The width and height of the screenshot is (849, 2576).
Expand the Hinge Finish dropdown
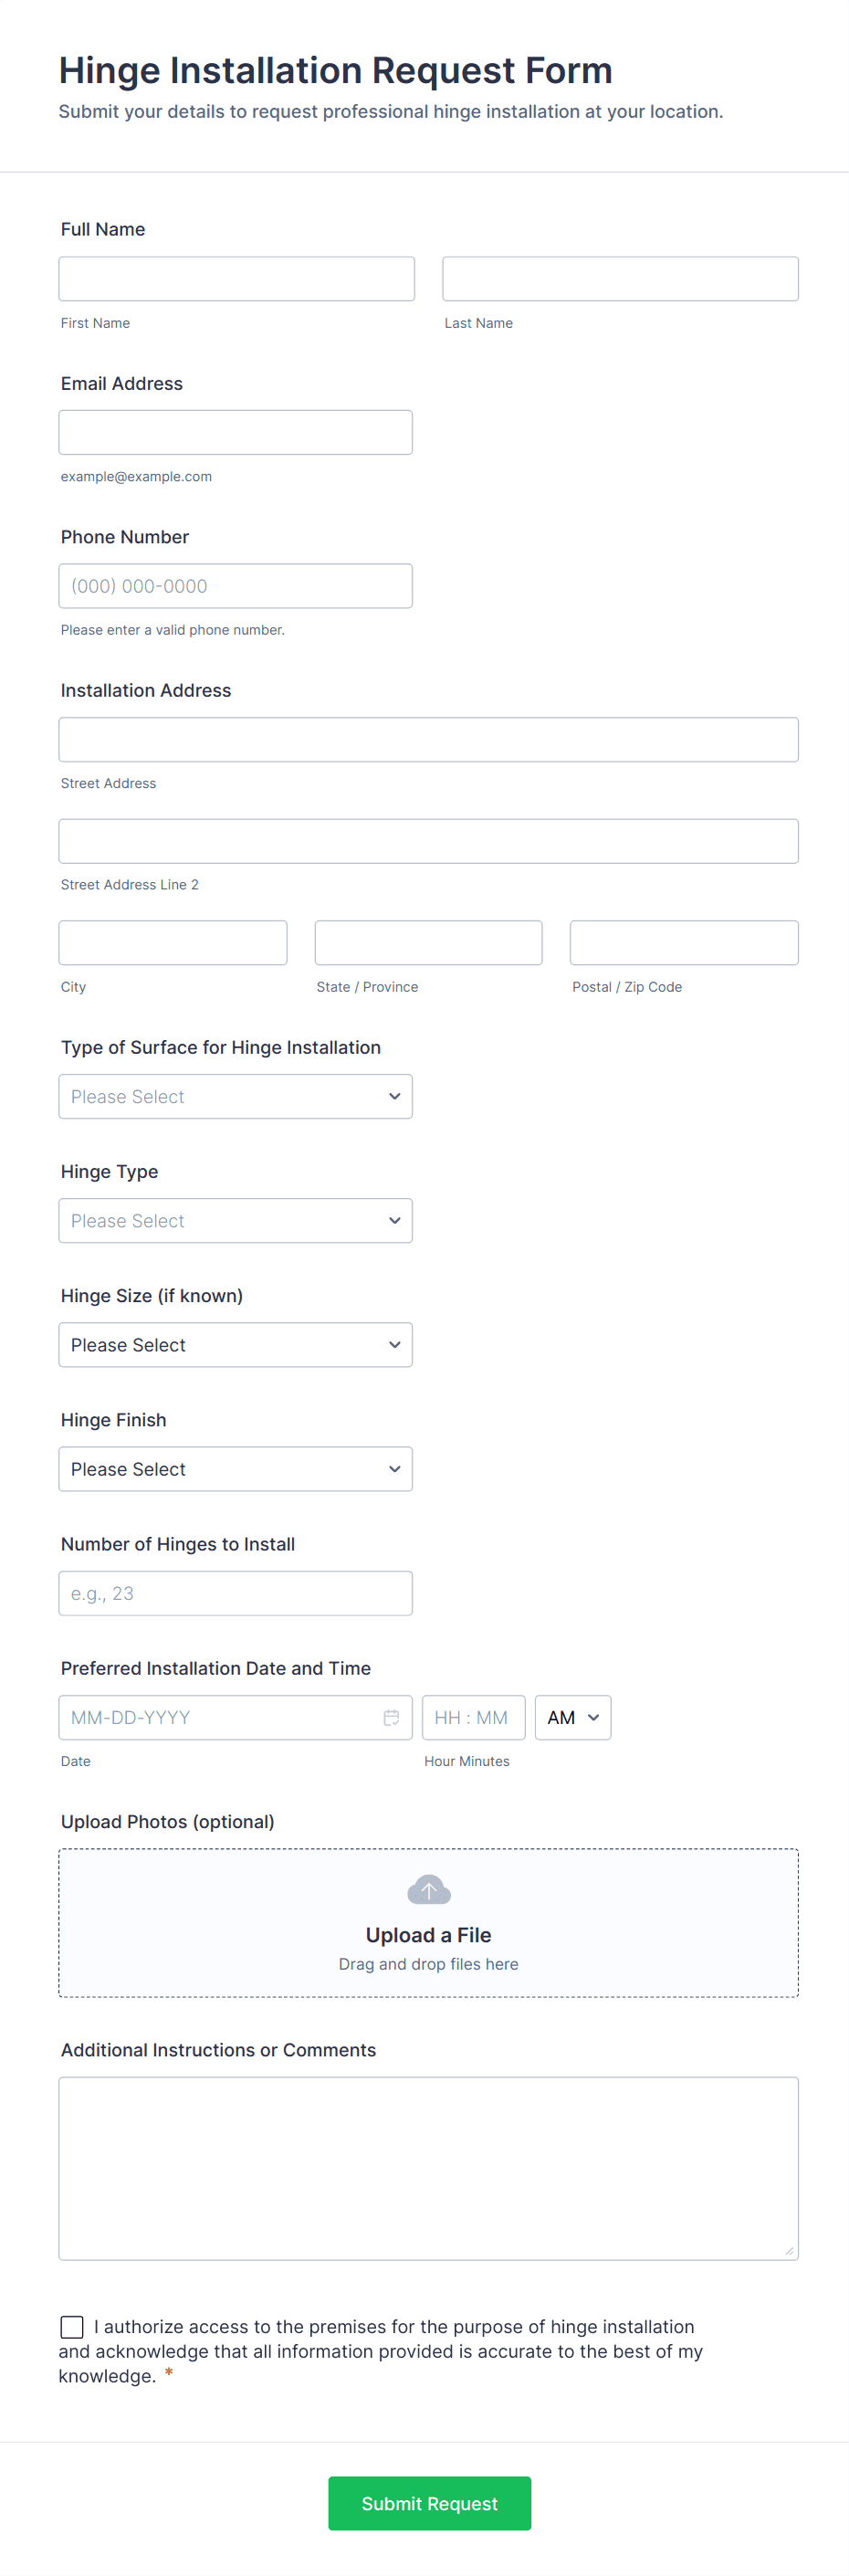(x=235, y=1468)
